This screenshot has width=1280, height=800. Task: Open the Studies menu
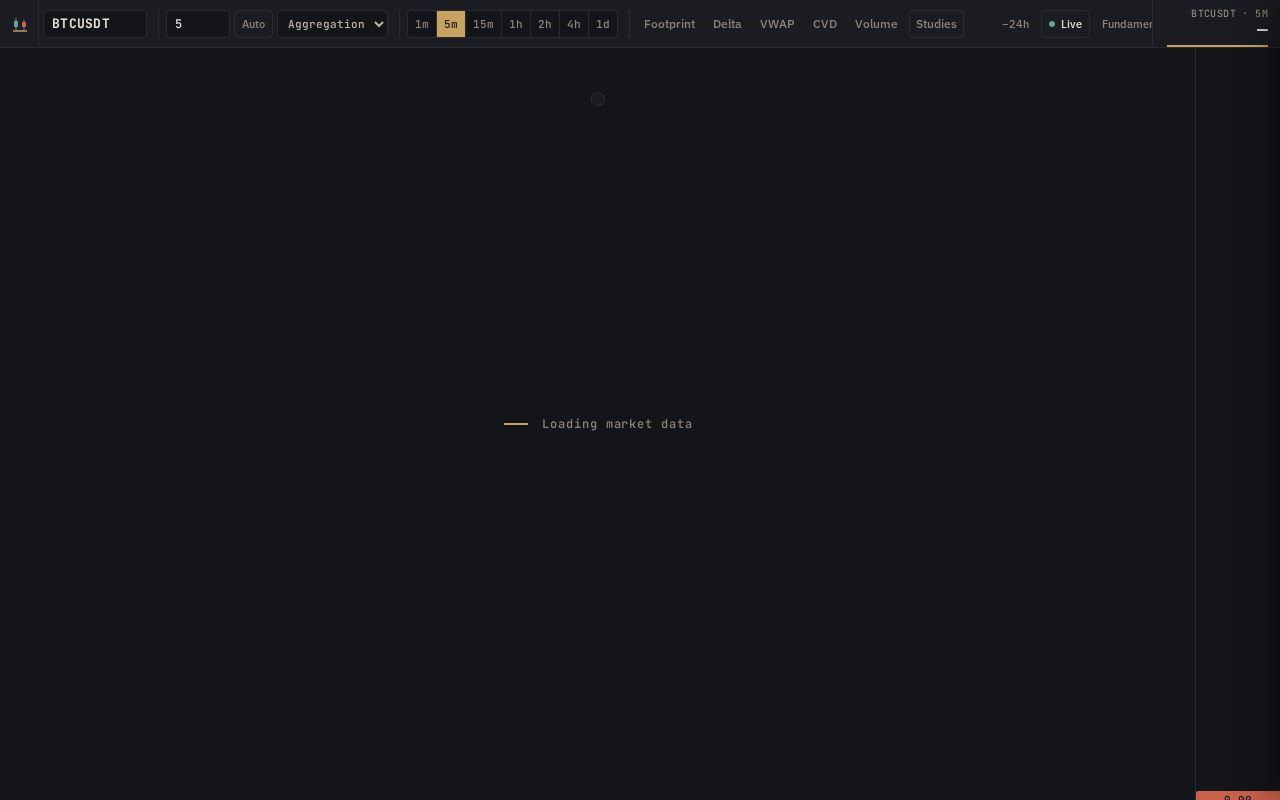tap(936, 24)
